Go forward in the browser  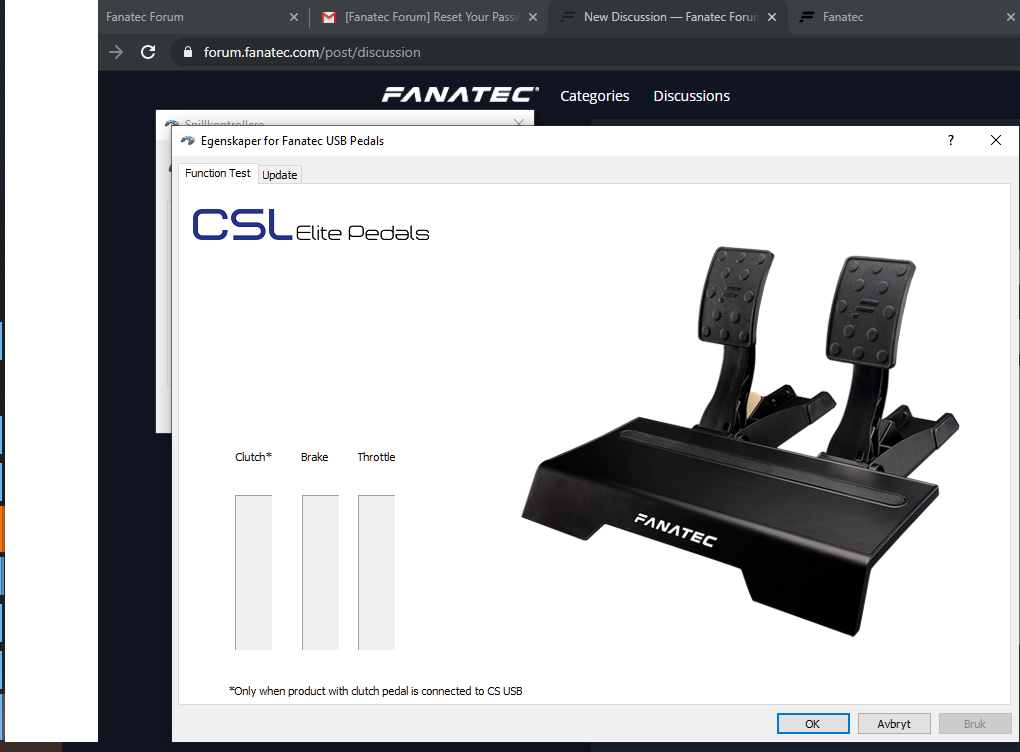[116, 52]
